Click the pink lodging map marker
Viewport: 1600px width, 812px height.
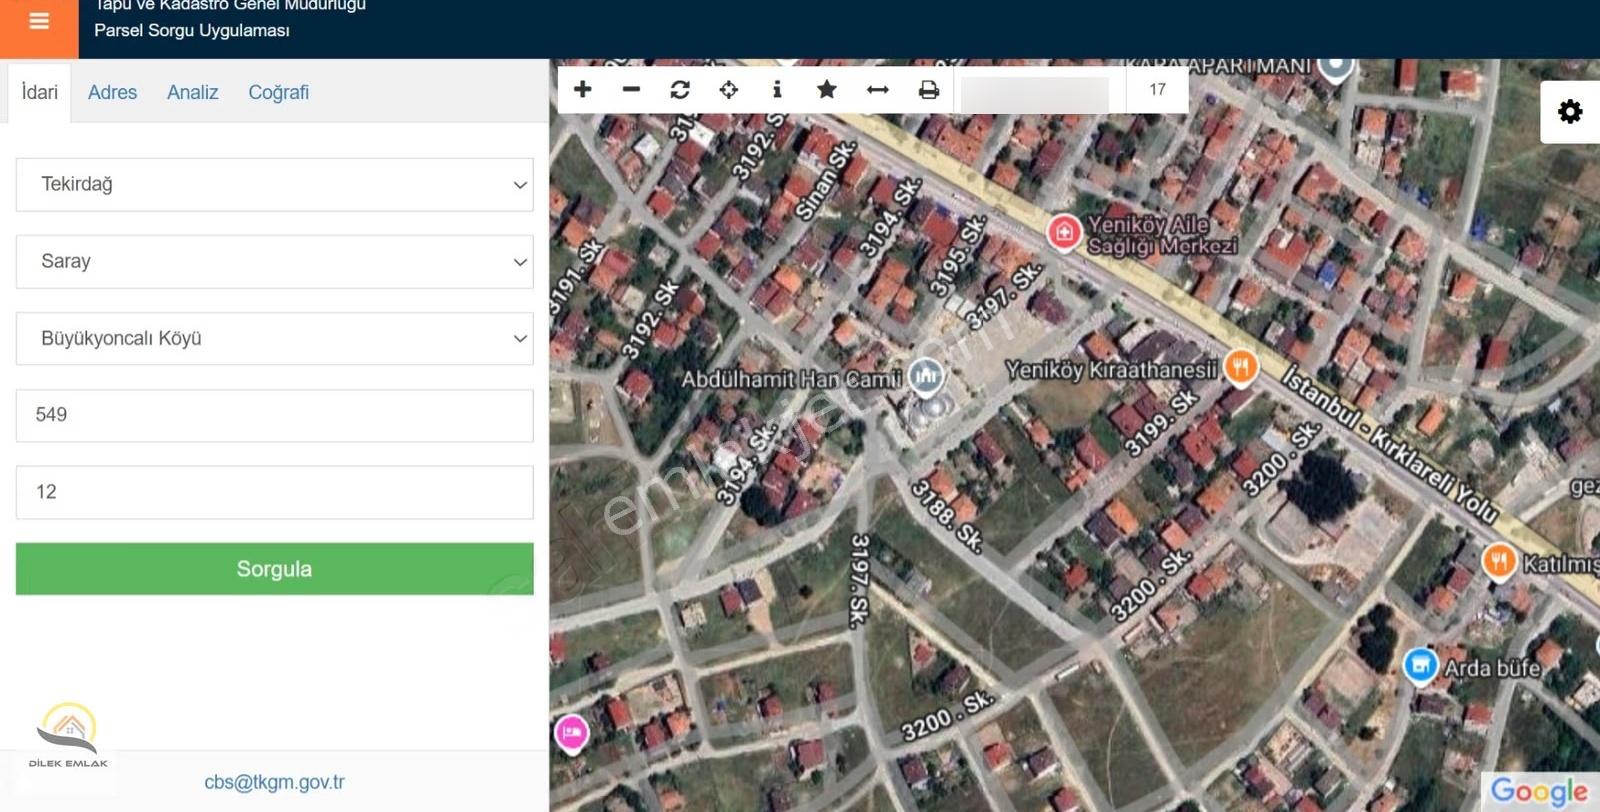[571, 733]
